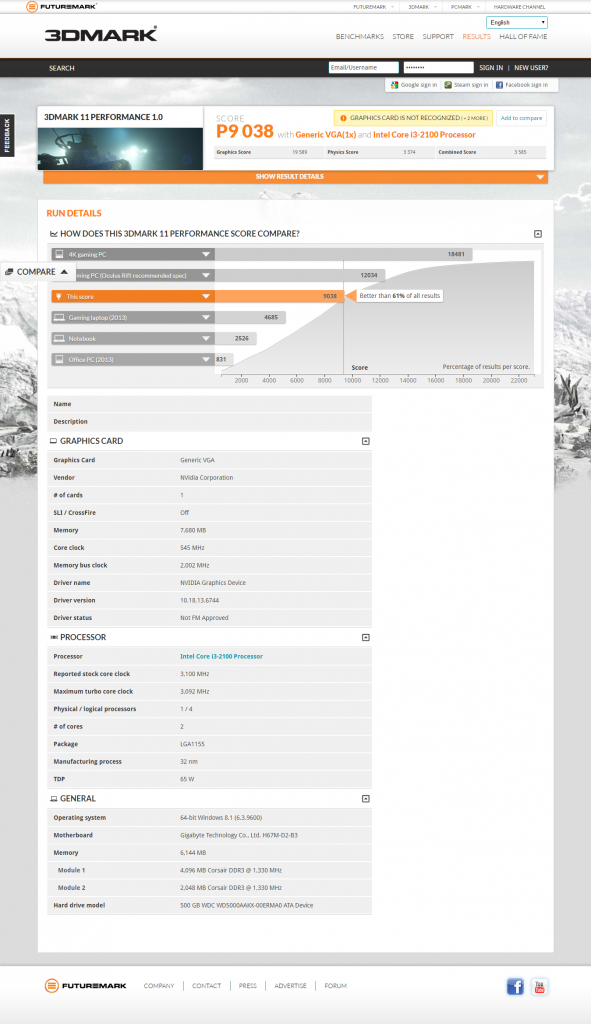Open the English language dropdown
This screenshot has width=591, height=1024.
[517, 22]
